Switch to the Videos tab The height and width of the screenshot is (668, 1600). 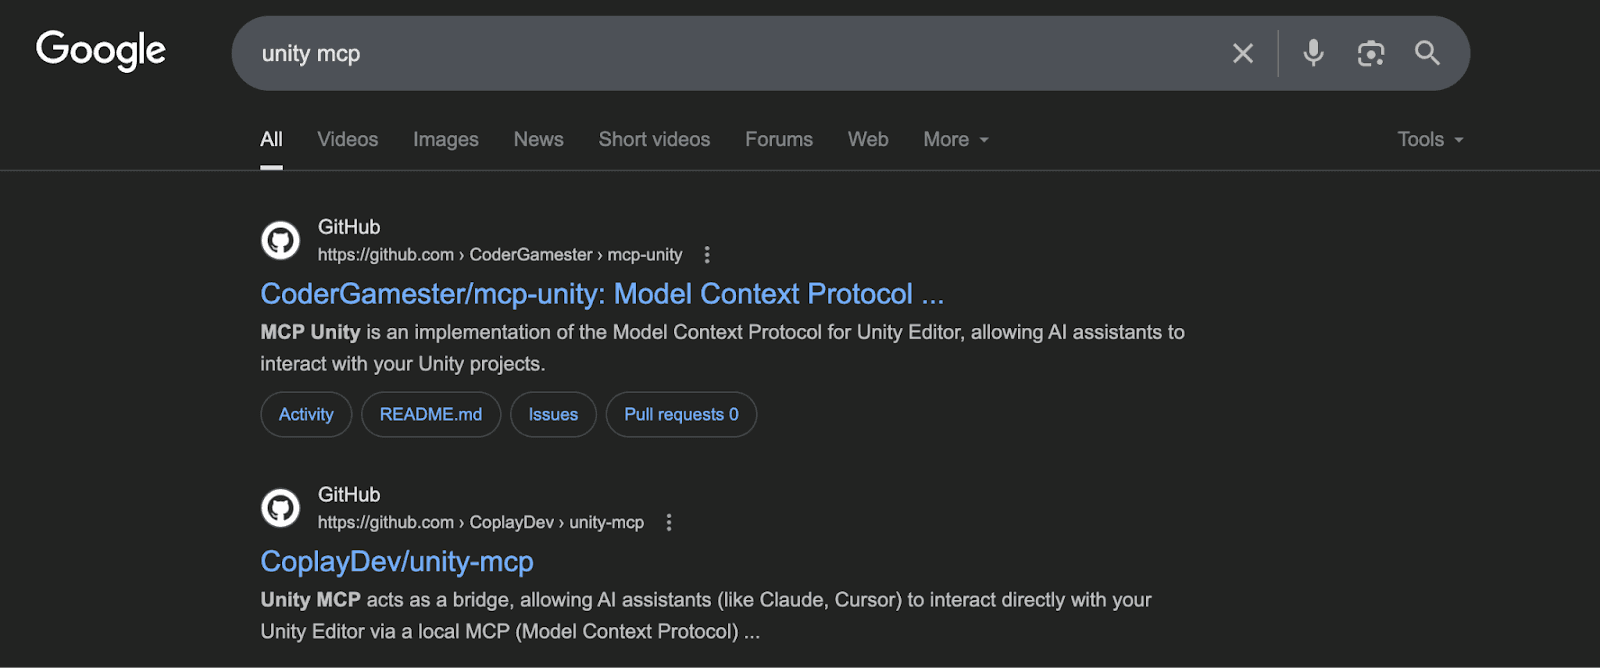pyautogui.click(x=347, y=140)
